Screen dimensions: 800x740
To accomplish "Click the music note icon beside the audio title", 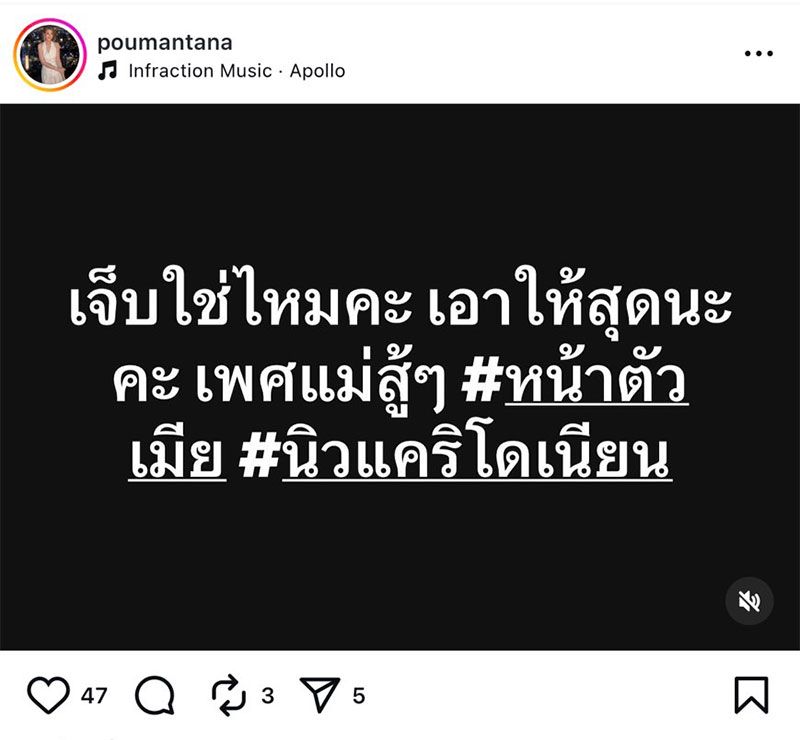I will 108,70.
